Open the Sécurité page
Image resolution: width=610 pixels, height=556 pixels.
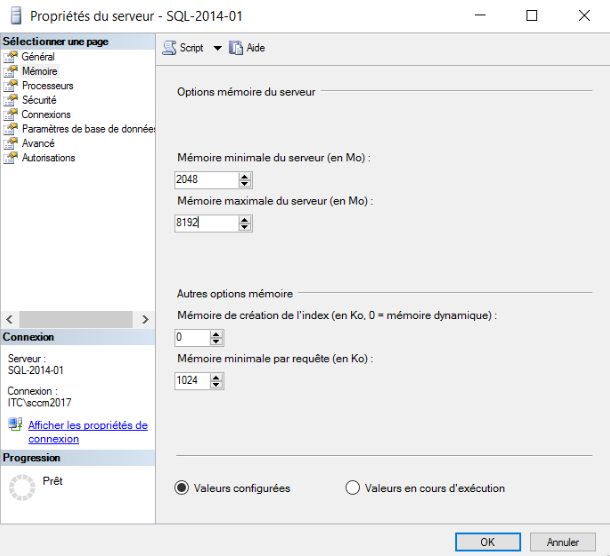point(39,100)
